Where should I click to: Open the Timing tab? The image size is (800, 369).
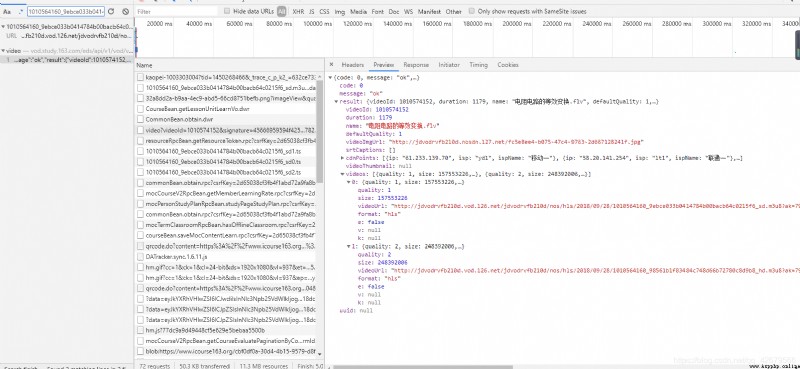pos(479,65)
